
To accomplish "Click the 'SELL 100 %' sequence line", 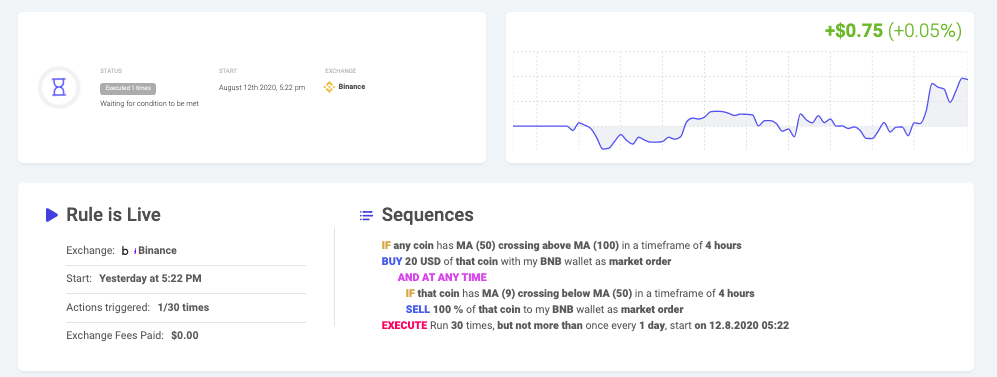I will 544,310.
